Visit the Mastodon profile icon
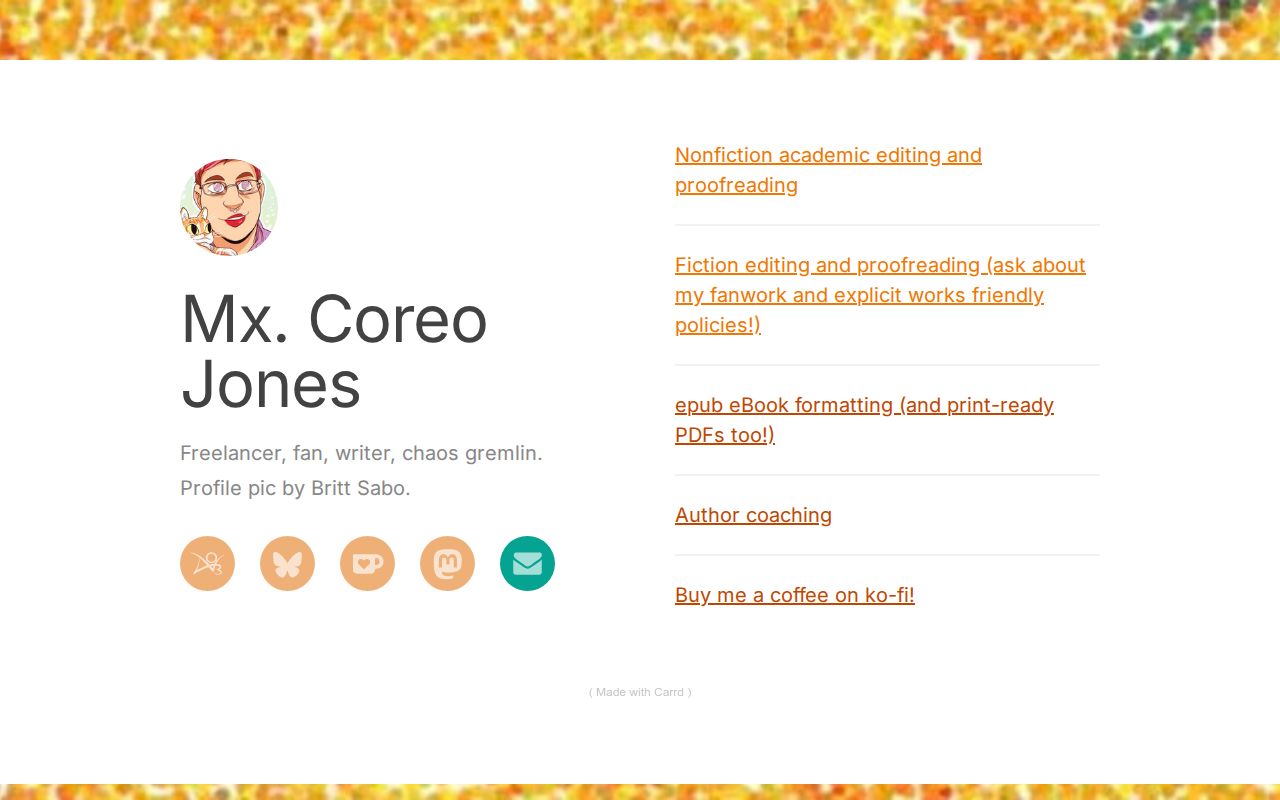This screenshot has height=800, width=1280. [x=447, y=564]
